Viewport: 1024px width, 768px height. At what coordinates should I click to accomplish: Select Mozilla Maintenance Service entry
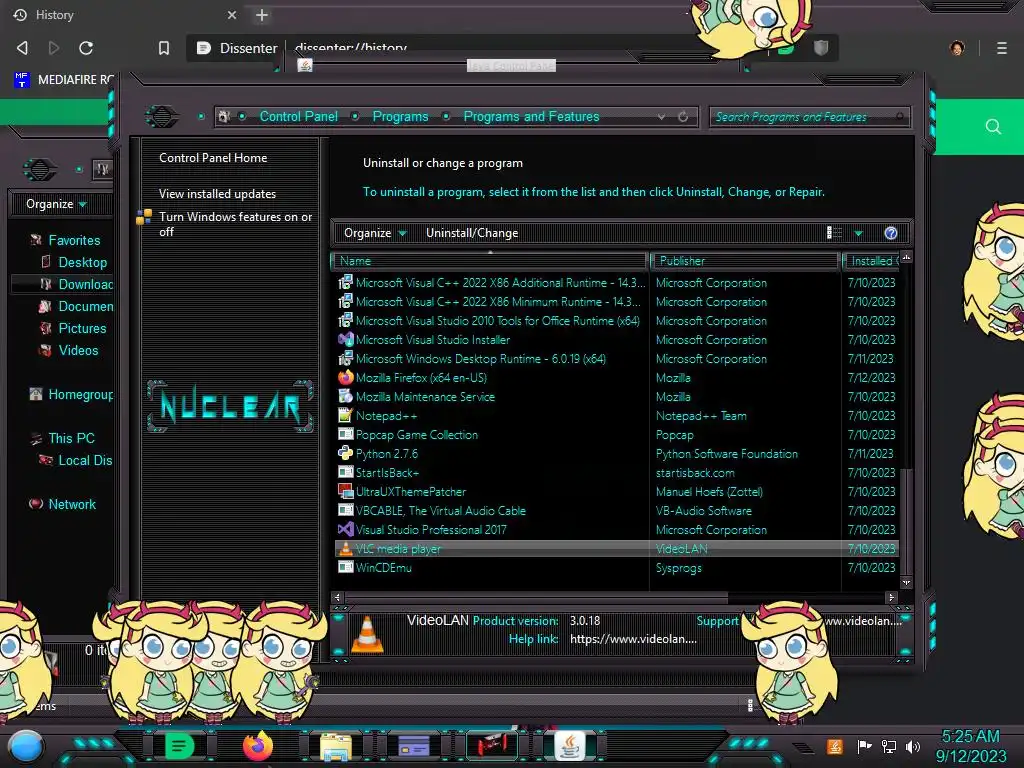pyautogui.click(x=425, y=397)
